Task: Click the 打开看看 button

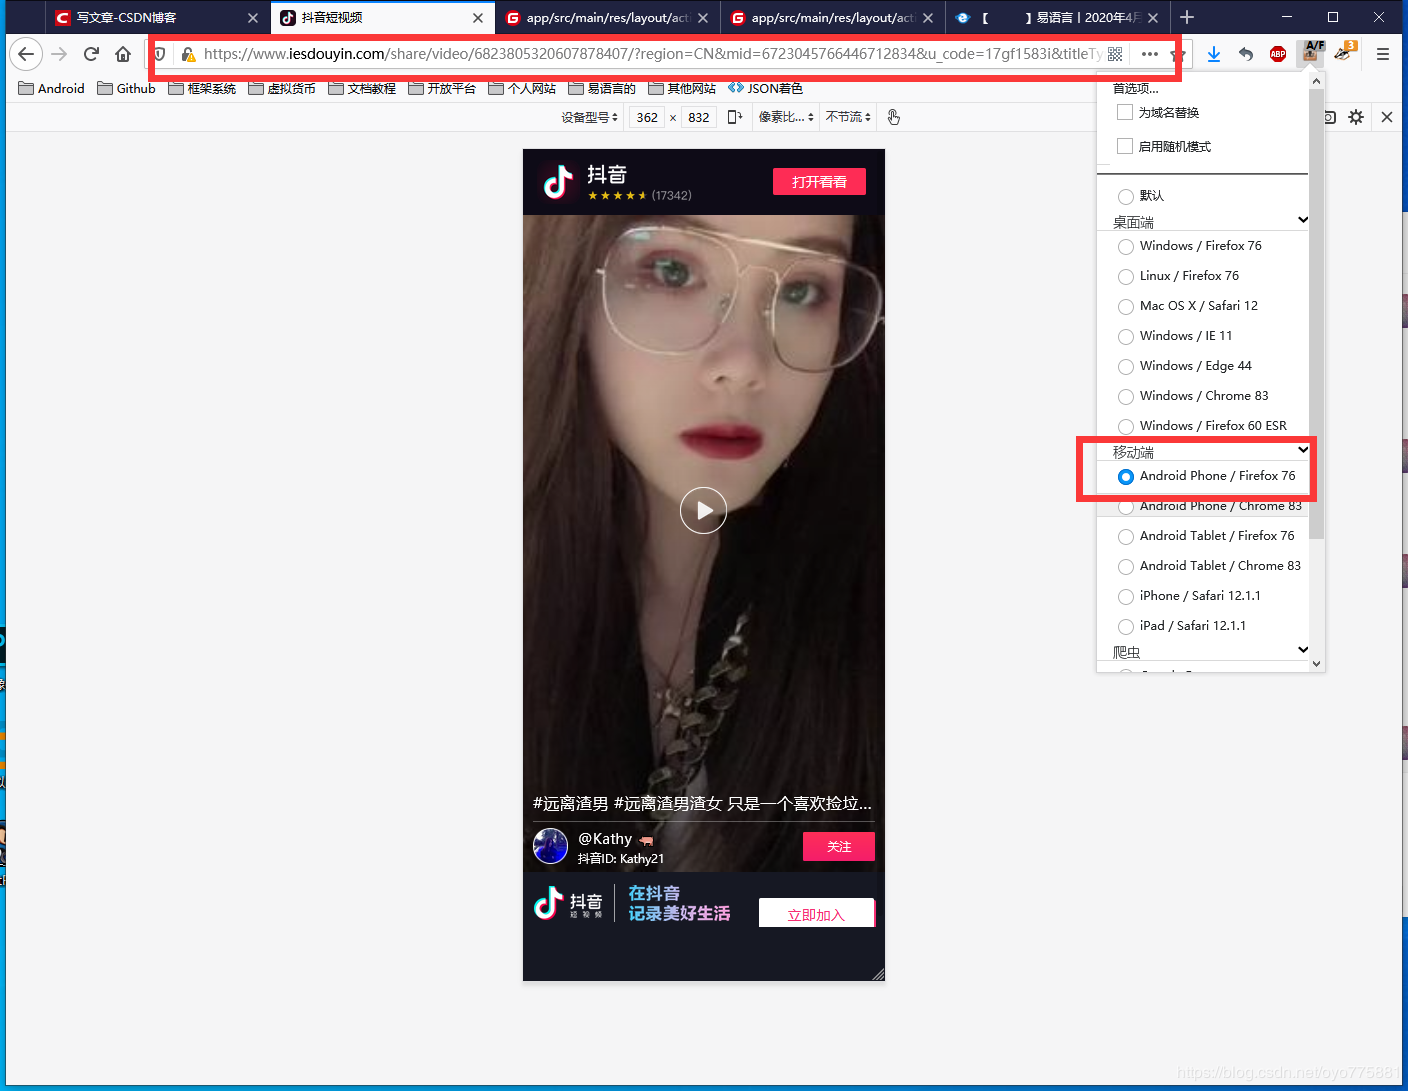Action: pyautogui.click(x=819, y=182)
